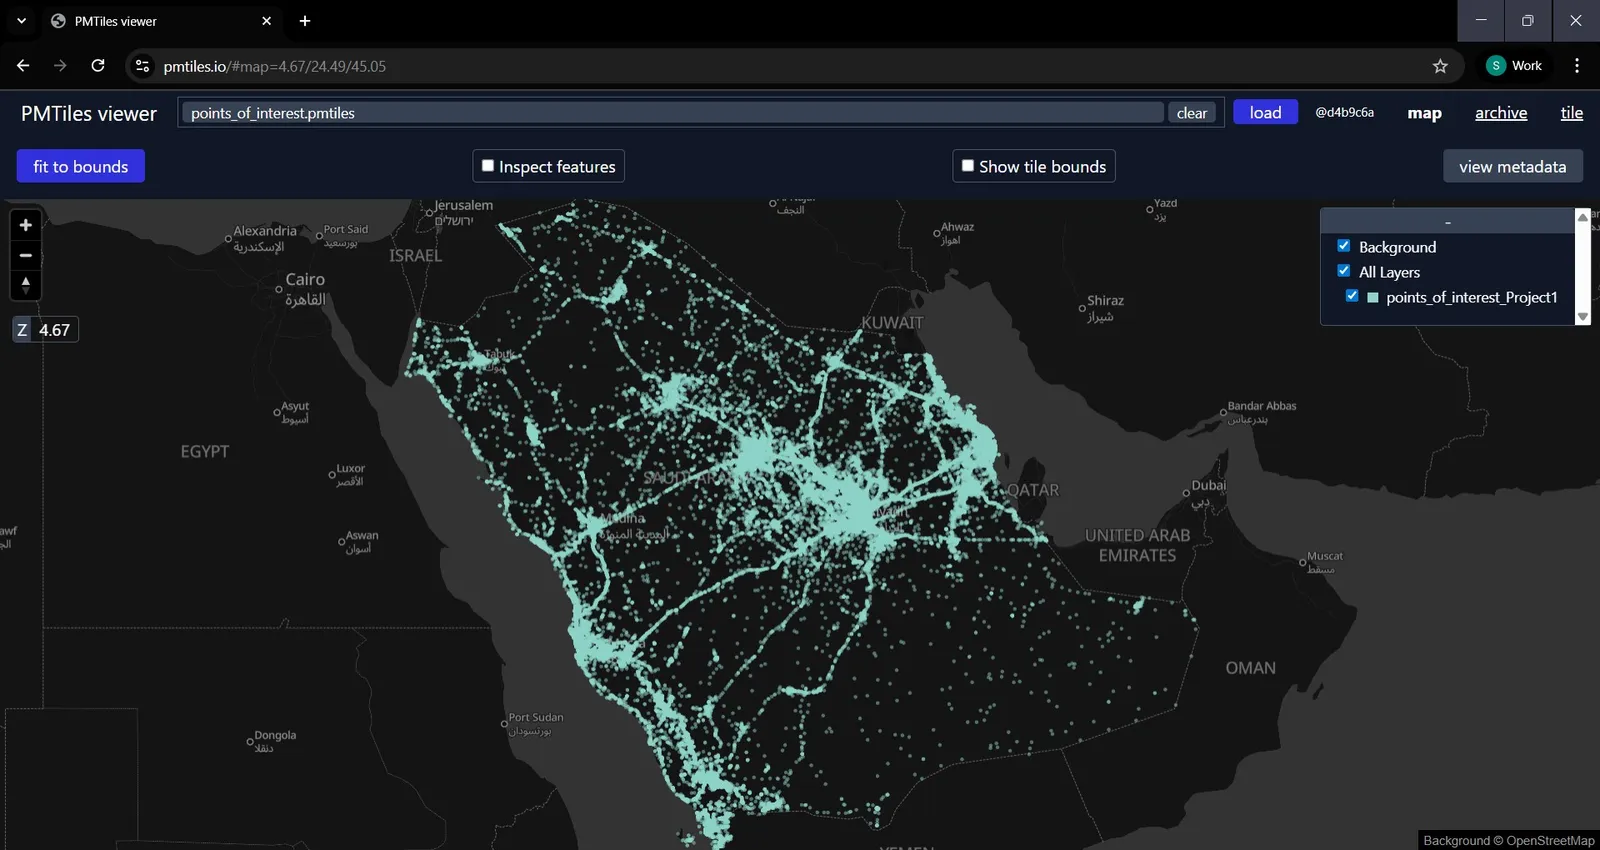
Task: Click the Dongola city label
Action: (275, 735)
